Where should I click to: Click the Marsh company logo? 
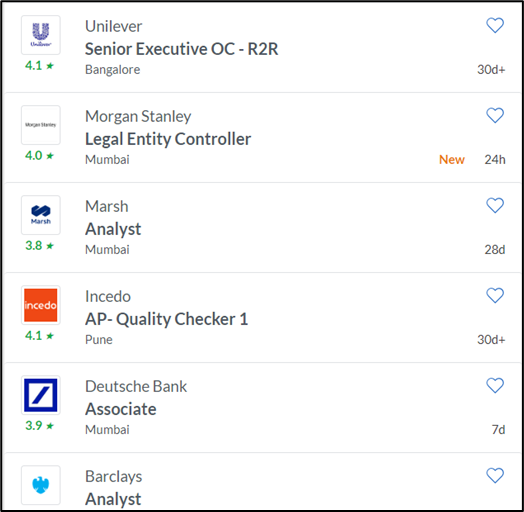click(41, 215)
